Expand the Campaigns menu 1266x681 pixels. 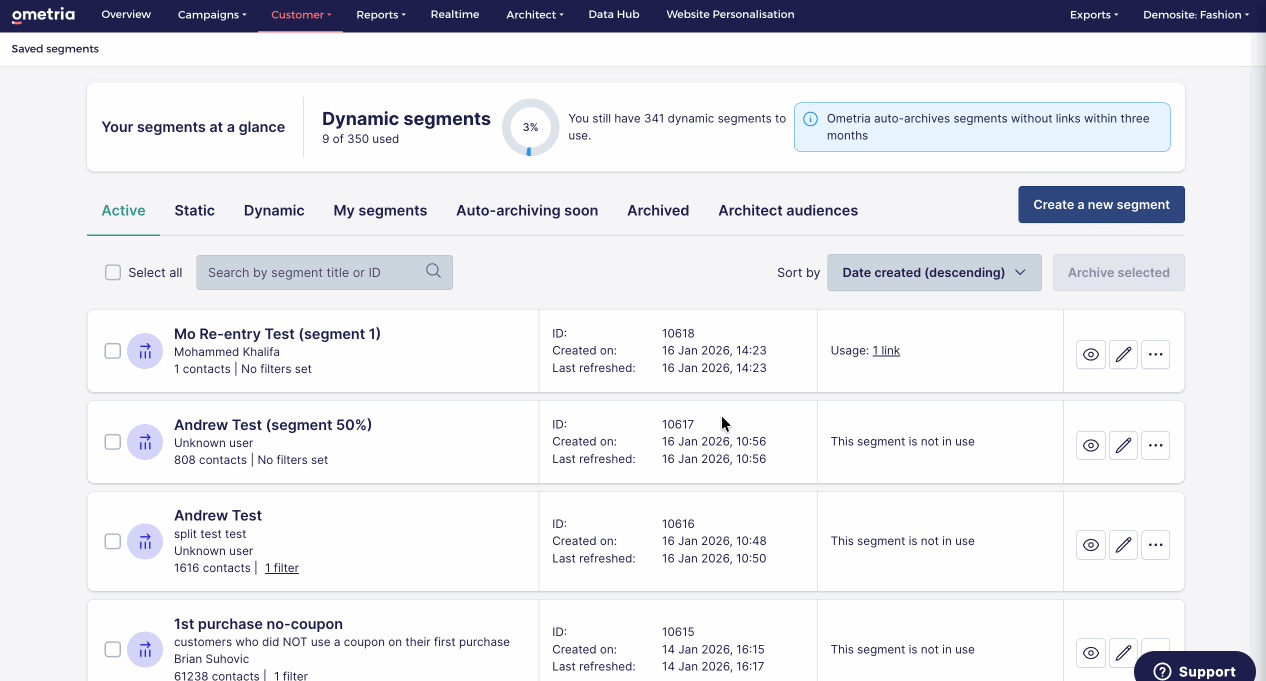click(212, 15)
